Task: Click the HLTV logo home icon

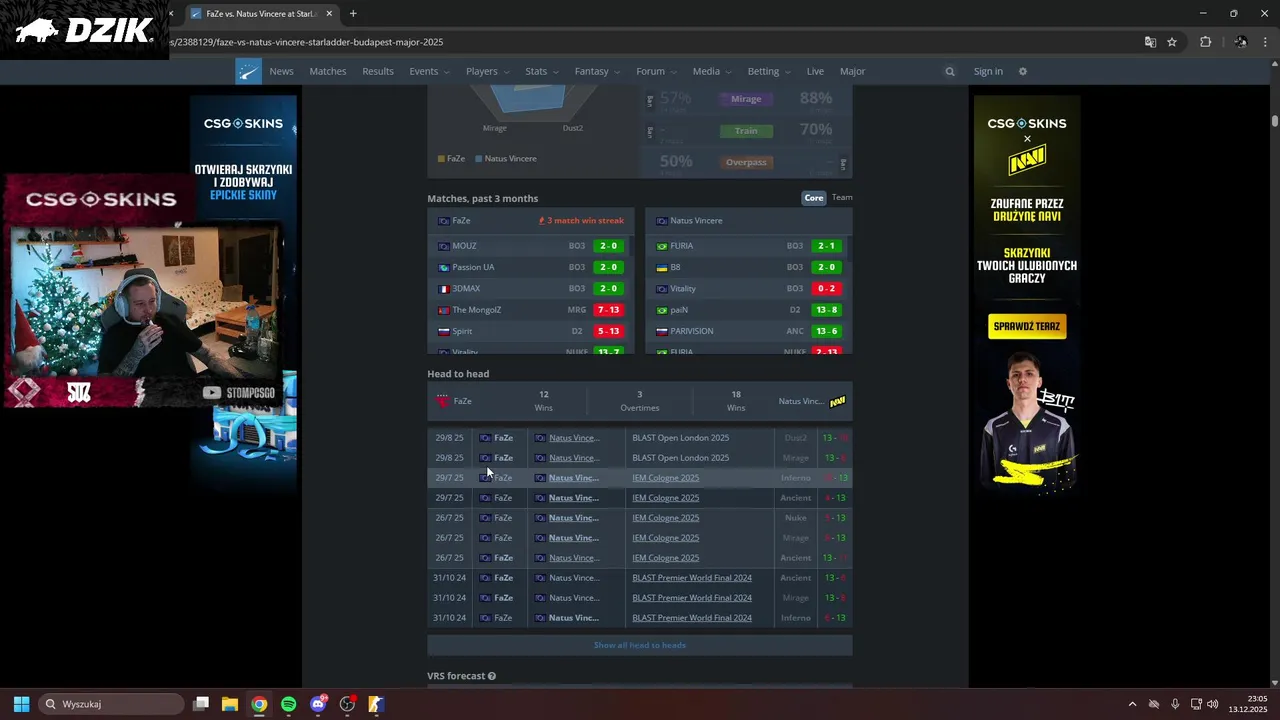Action: click(x=248, y=71)
